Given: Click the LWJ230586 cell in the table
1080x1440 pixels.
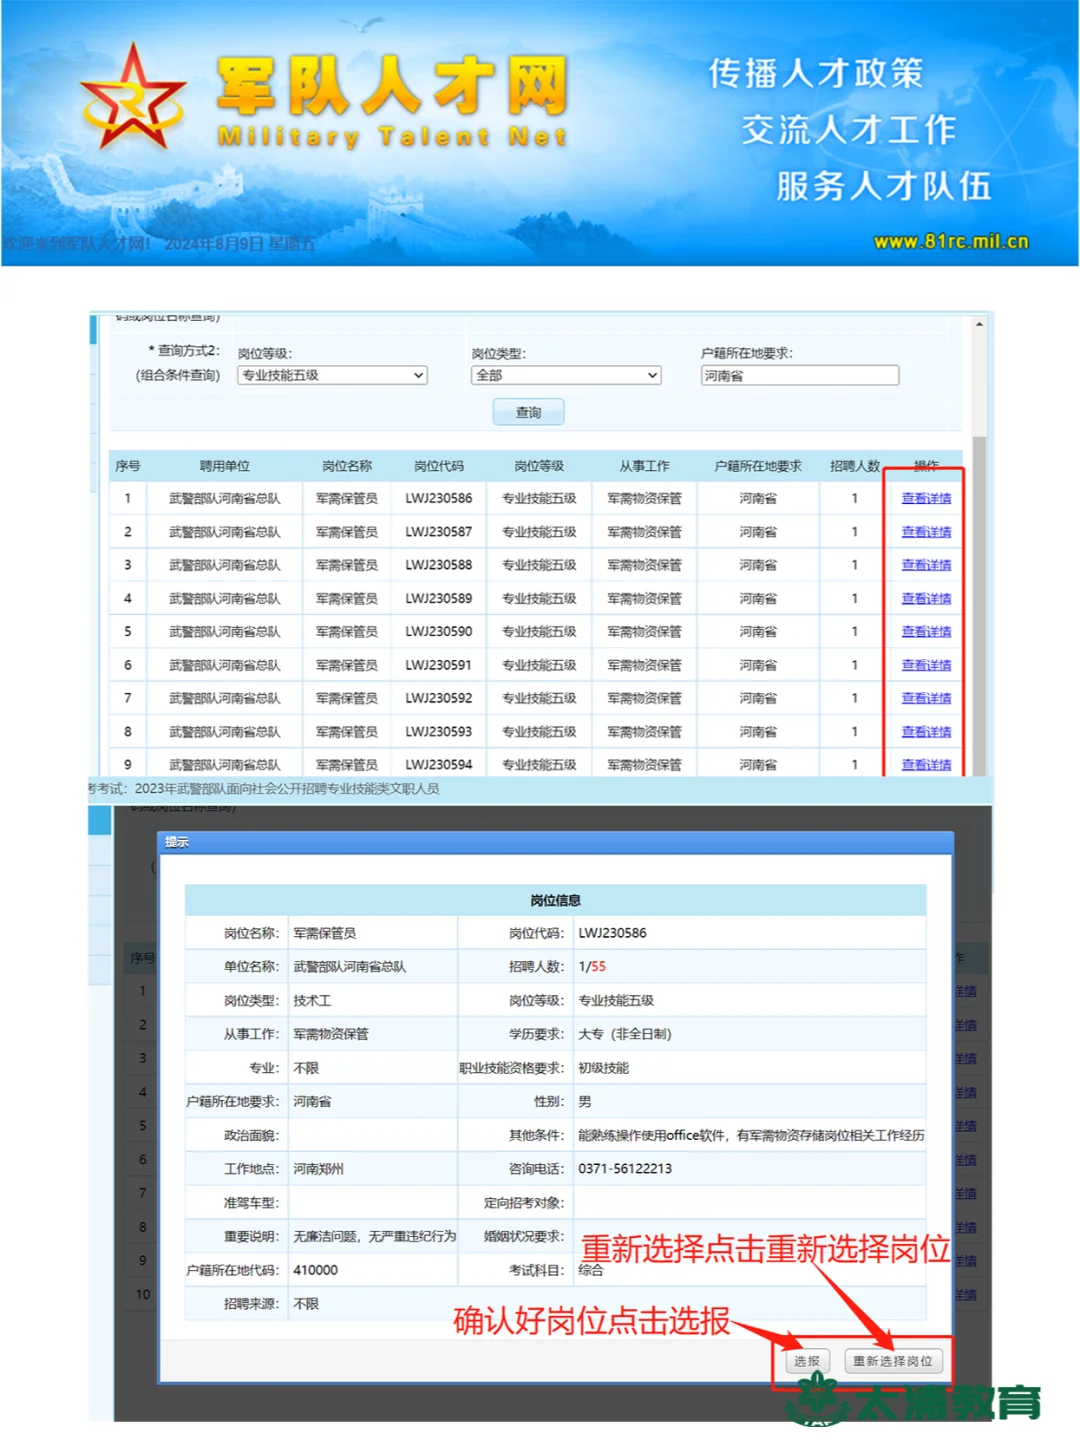Looking at the screenshot, I should pos(439,498).
